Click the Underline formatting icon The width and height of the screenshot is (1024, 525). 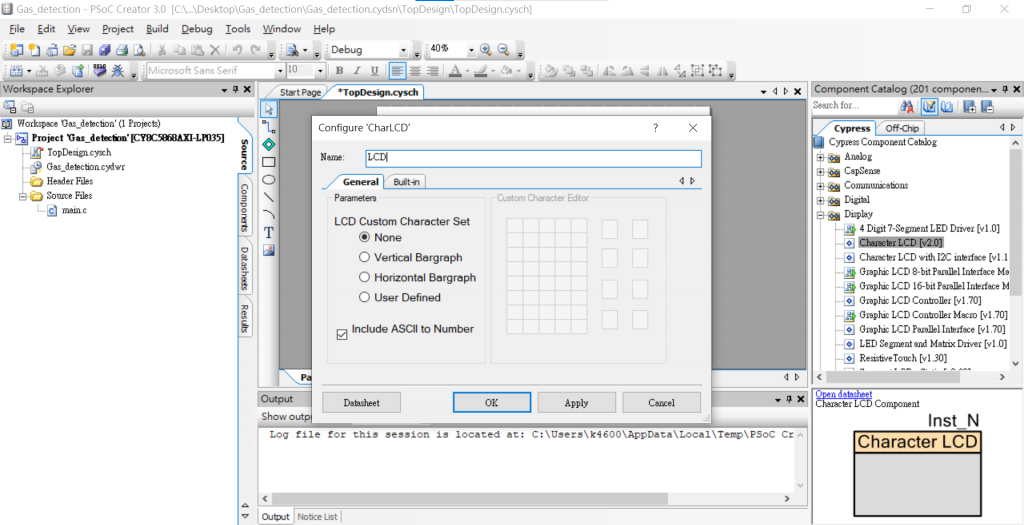click(374, 71)
